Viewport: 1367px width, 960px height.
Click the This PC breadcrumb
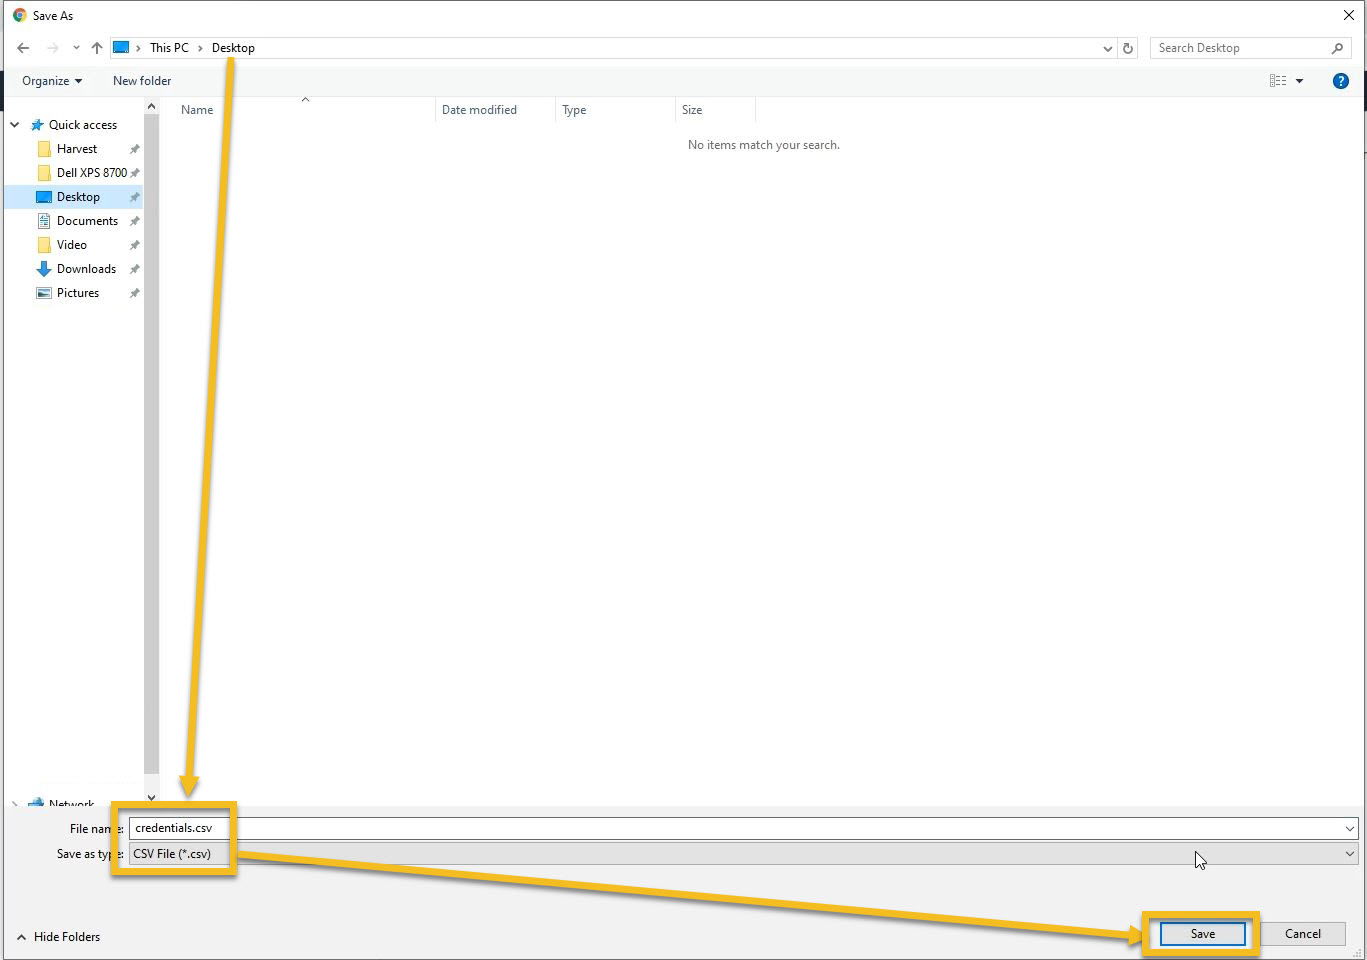coord(169,48)
